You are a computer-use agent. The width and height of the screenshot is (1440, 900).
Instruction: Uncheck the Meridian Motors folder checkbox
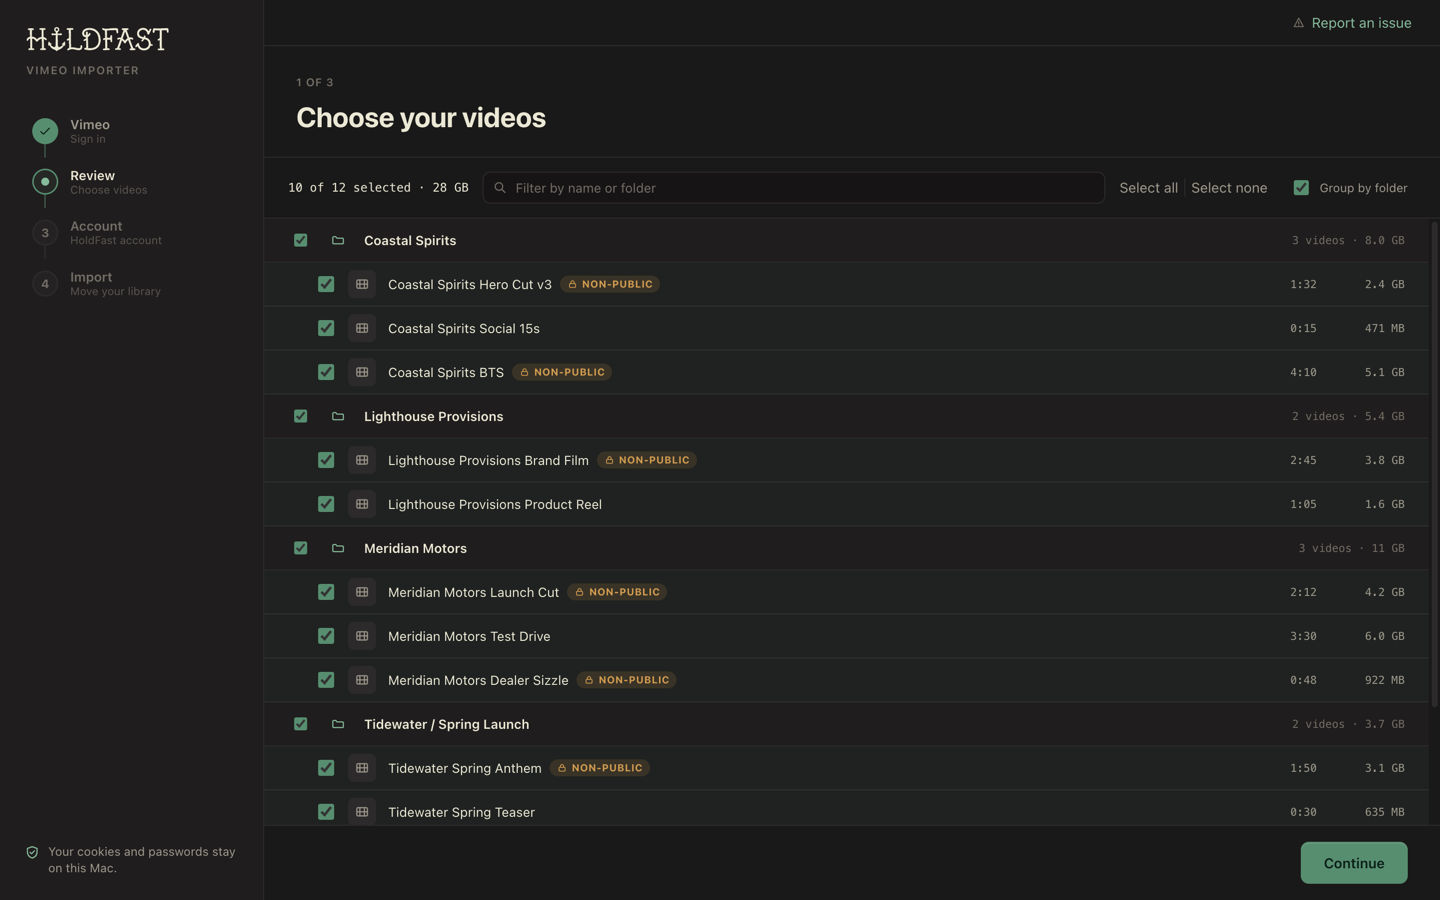click(x=300, y=549)
